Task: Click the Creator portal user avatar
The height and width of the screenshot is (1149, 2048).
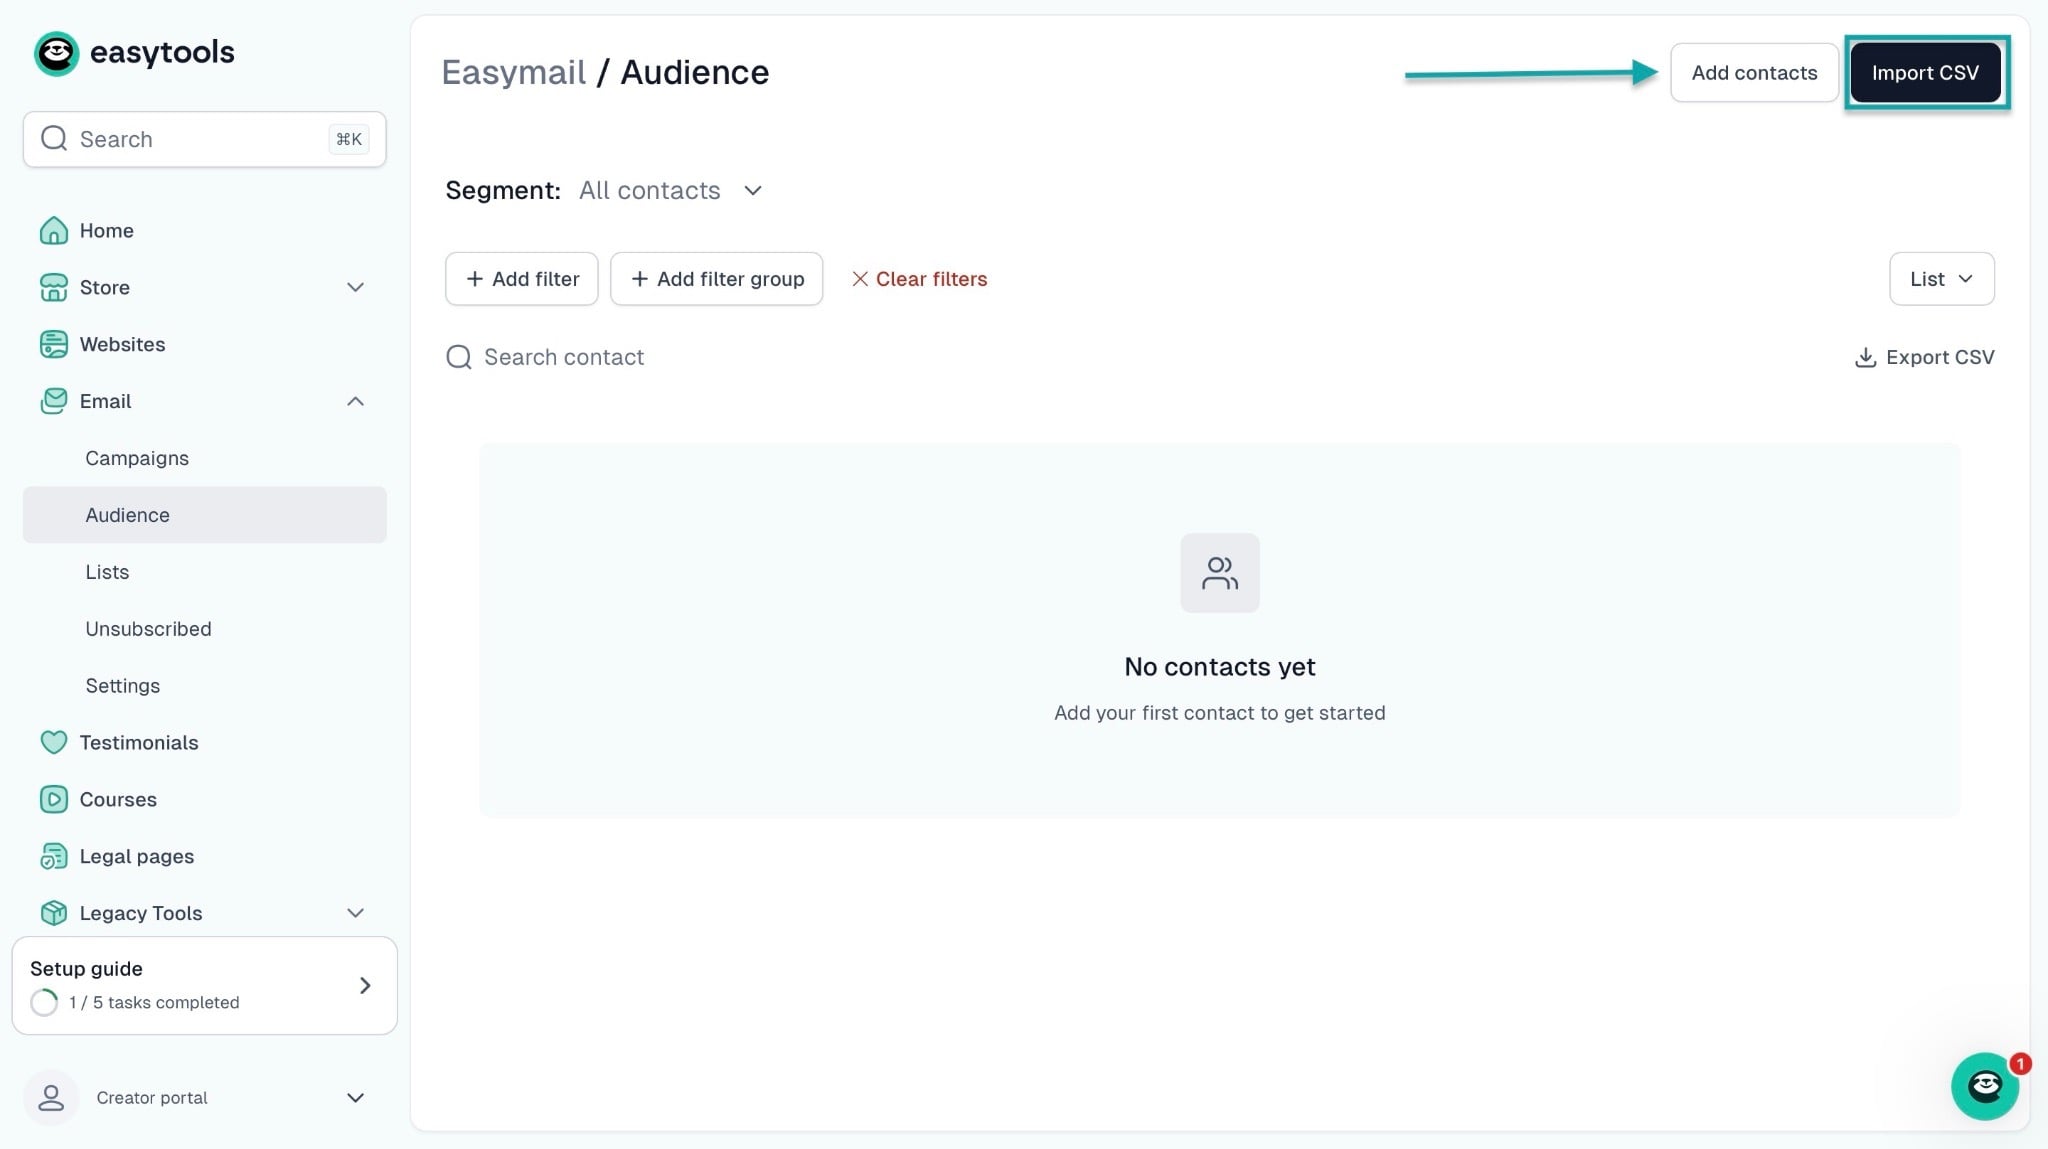Action: (x=51, y=1098)
